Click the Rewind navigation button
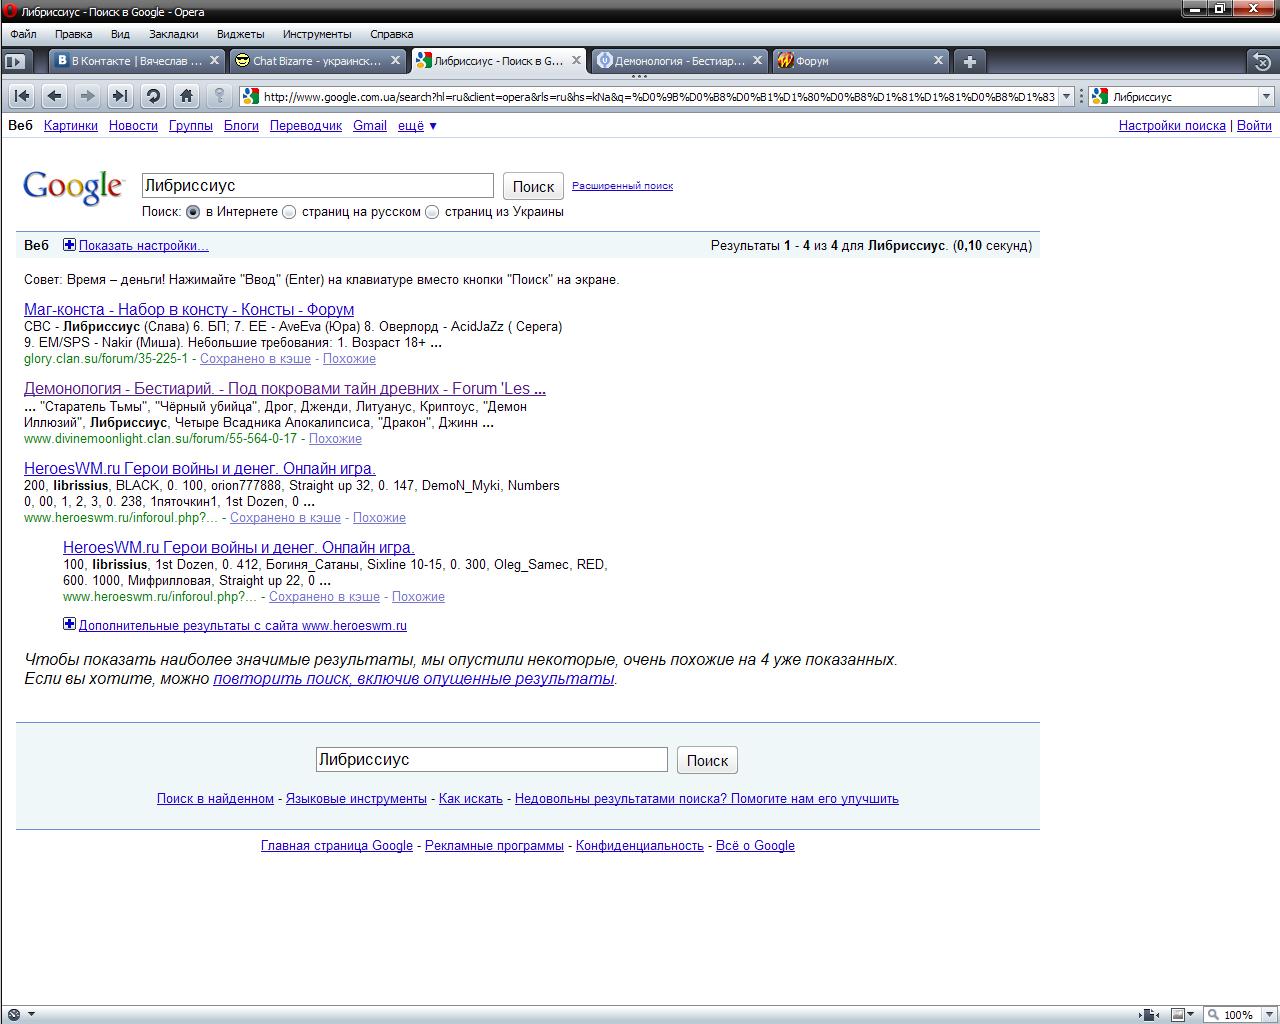This screenshot has height=1024, width=1280. click(x=22, y=96)
